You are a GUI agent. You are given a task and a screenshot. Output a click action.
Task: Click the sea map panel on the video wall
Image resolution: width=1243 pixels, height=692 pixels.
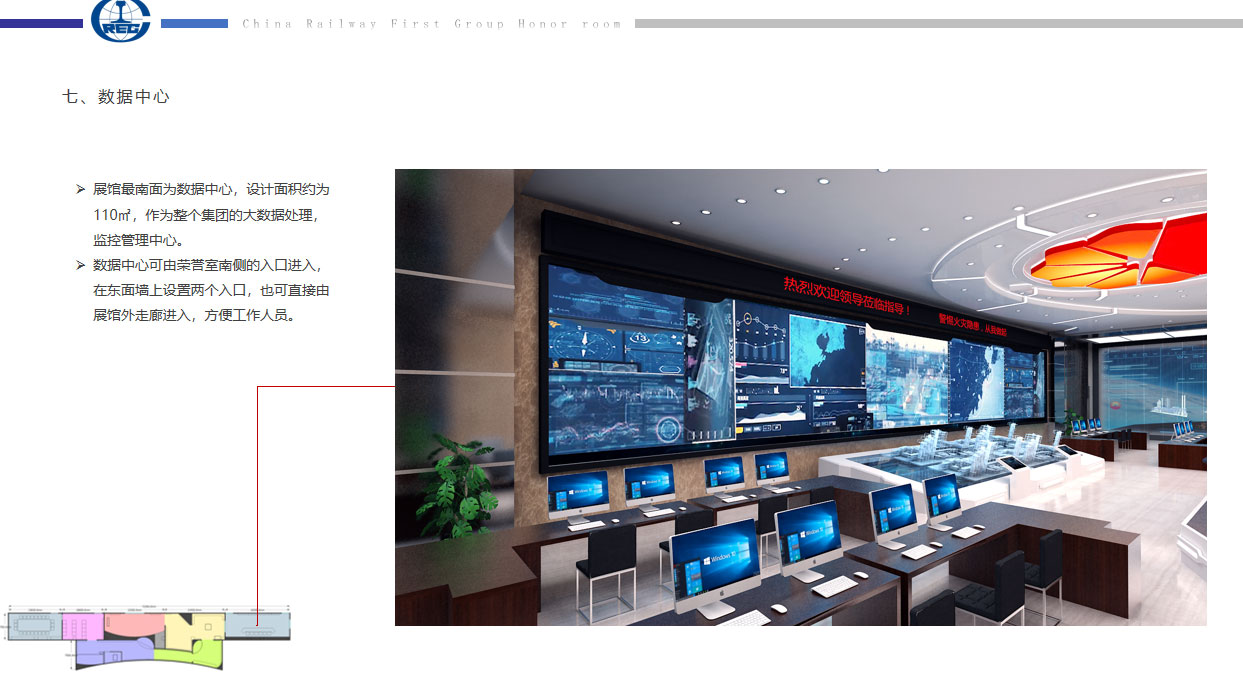(827, 351)
